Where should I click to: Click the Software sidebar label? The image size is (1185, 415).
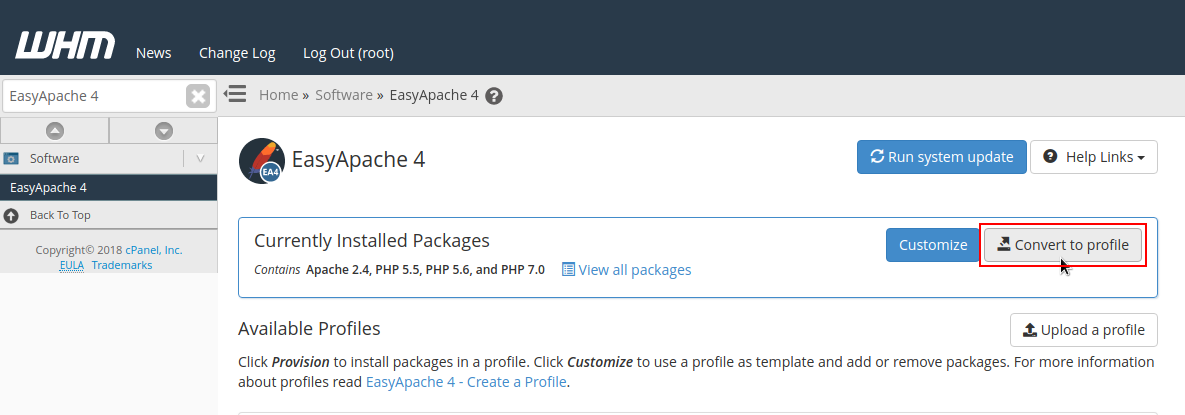tap(54, 159)
